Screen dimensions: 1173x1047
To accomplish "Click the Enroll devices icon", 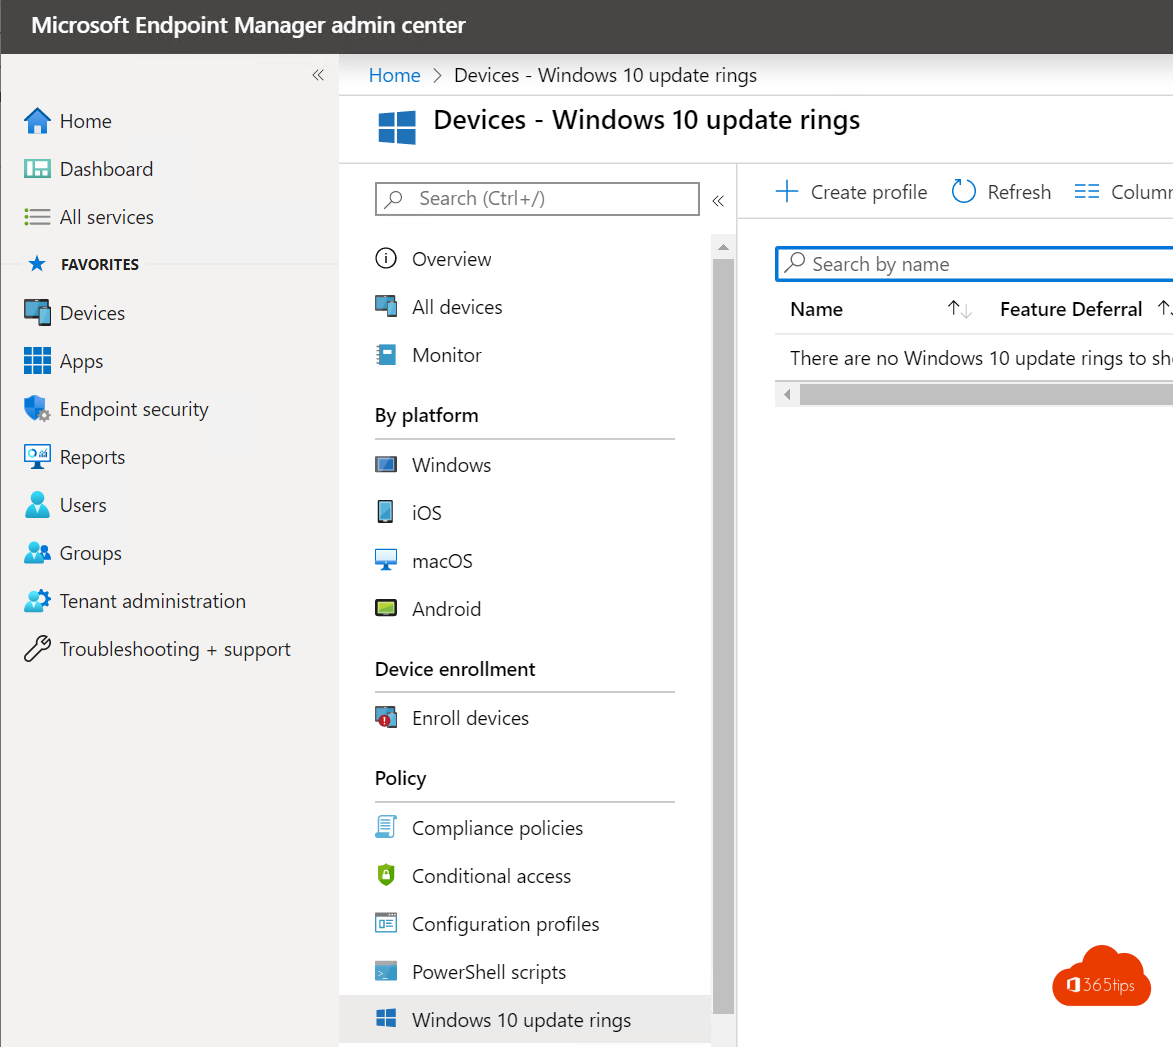I will point(386,717).
